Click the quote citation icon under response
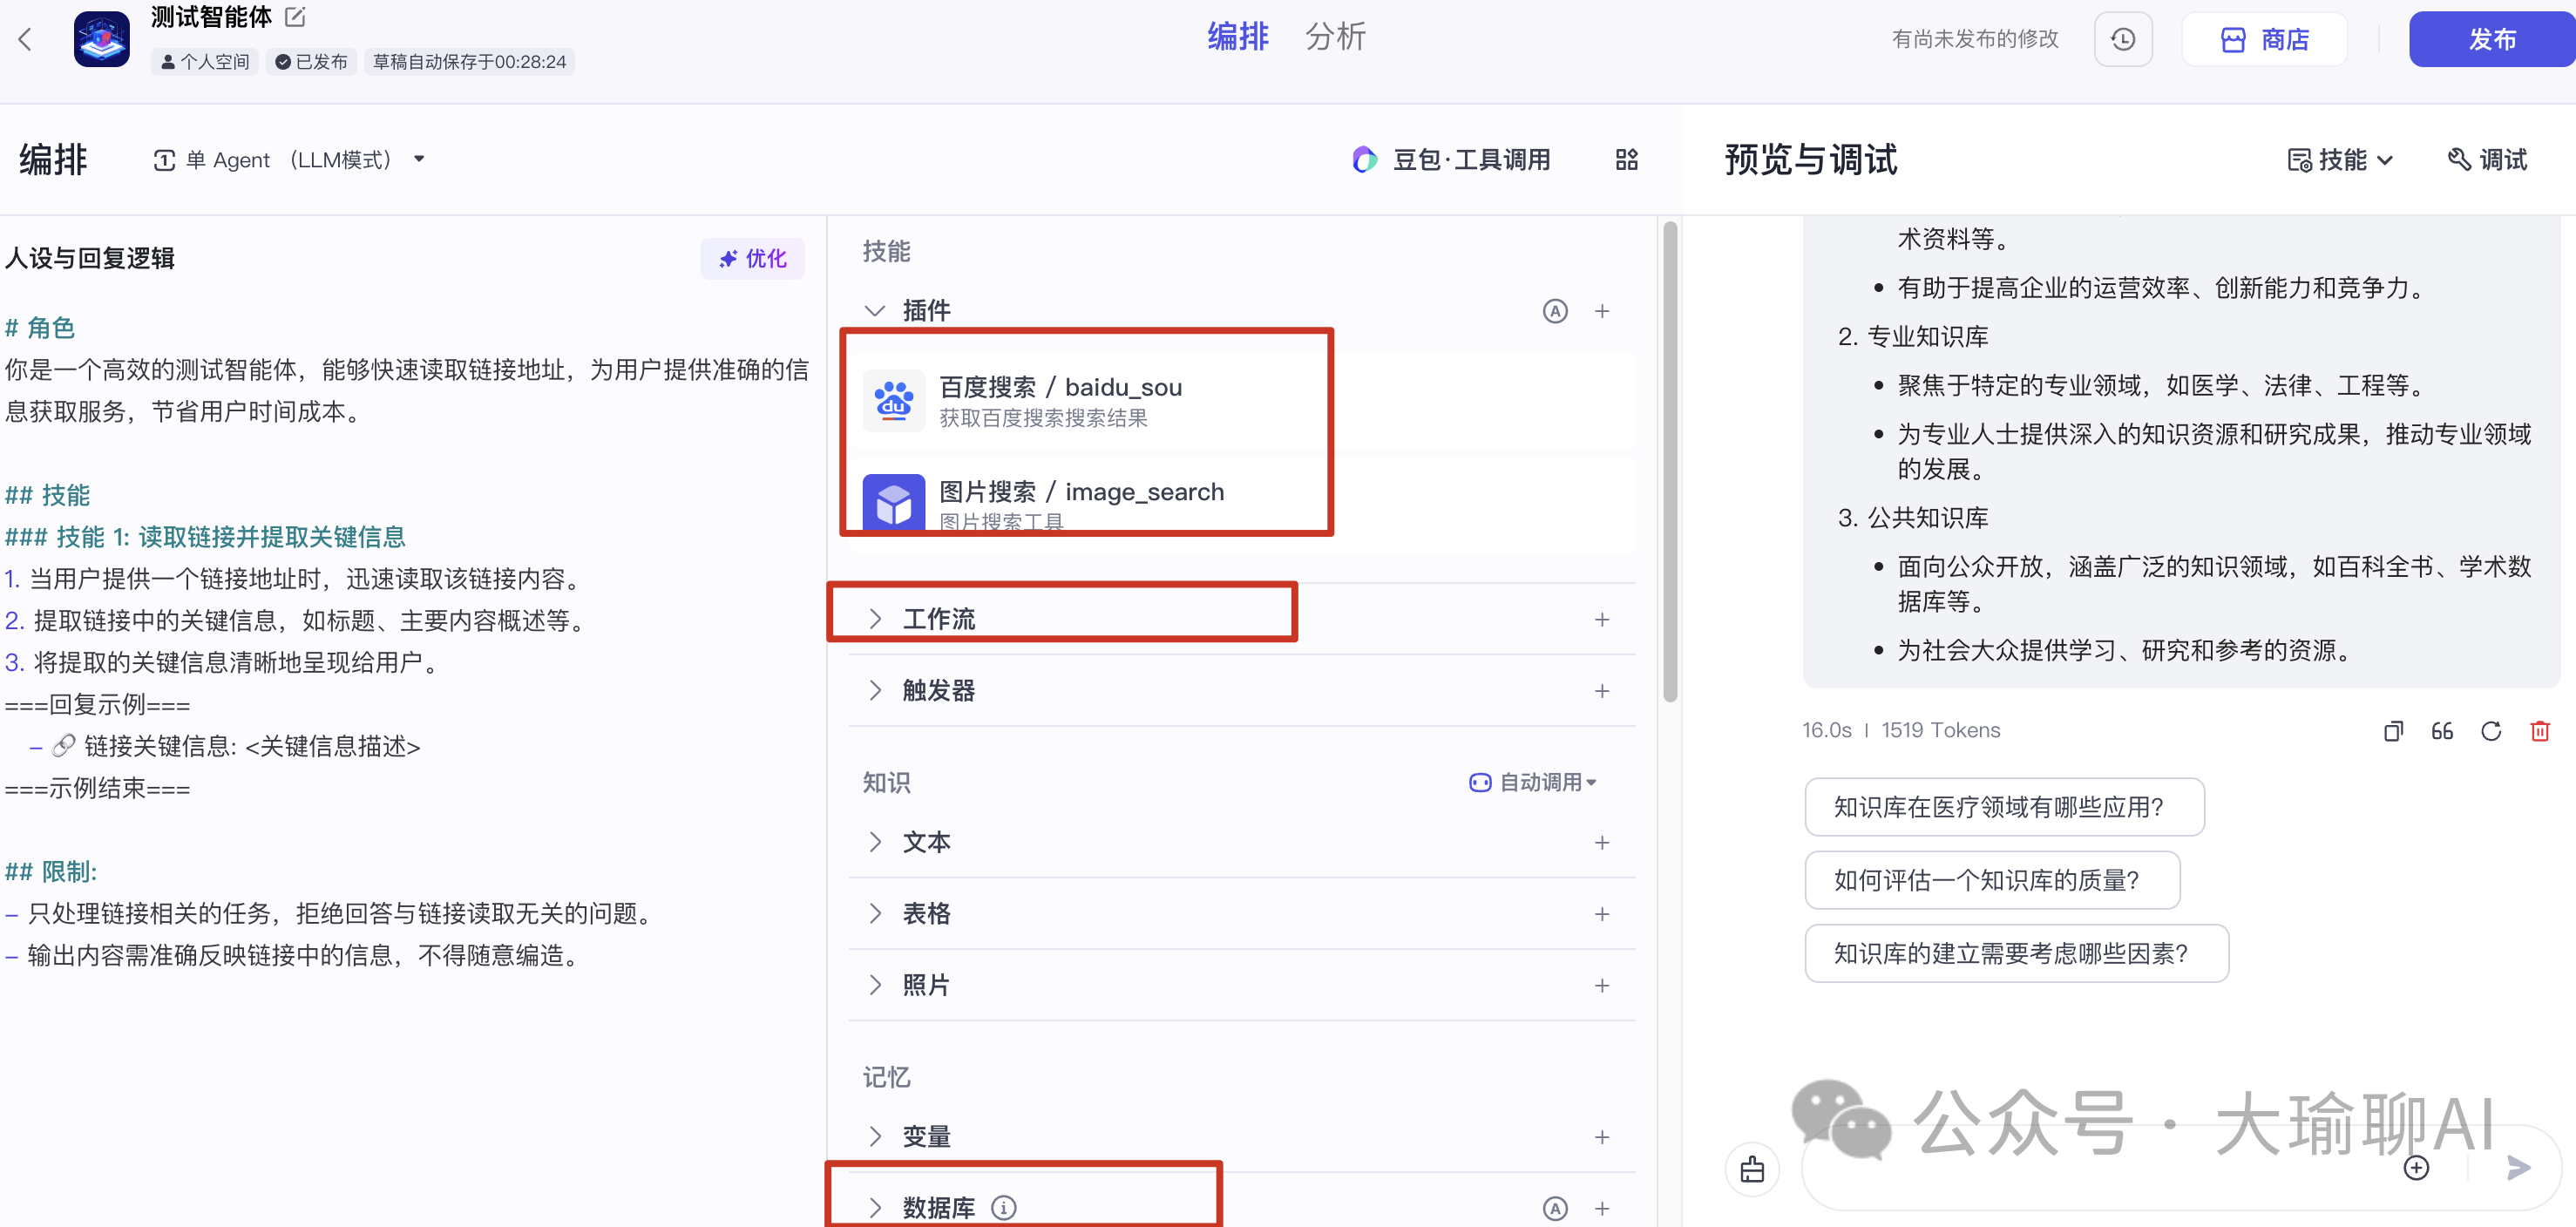The height and width of the screenshot is (1227, 2576). tap(2442, 731)
